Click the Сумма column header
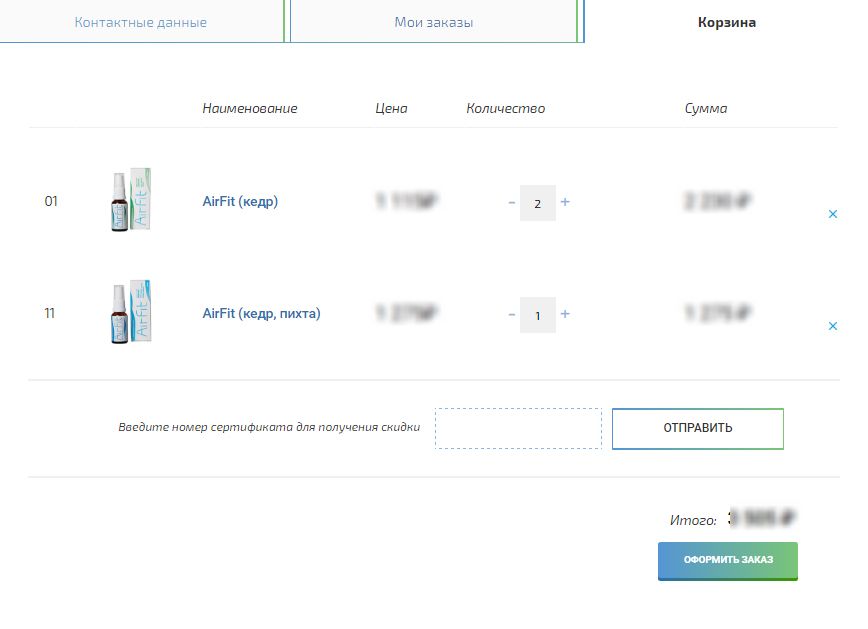868x629 pixels. 706,109
